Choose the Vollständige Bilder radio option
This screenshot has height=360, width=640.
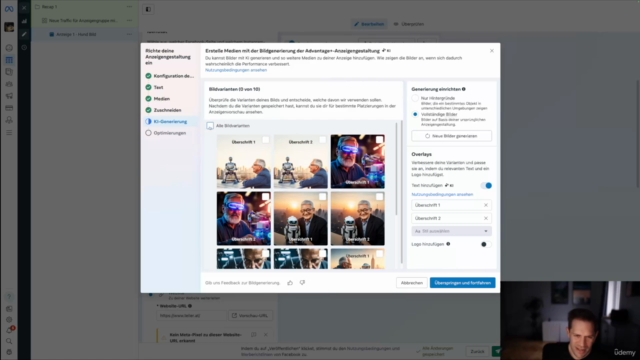pyautogui.click(x=415, y=115)
